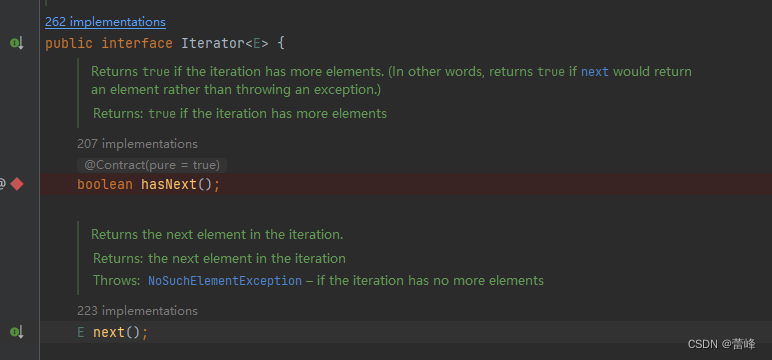The width and height of the screenshot is (772, 360).
Task: Show the 223 implementations of next
Action: pyautogui.click(x=137, y=311)
